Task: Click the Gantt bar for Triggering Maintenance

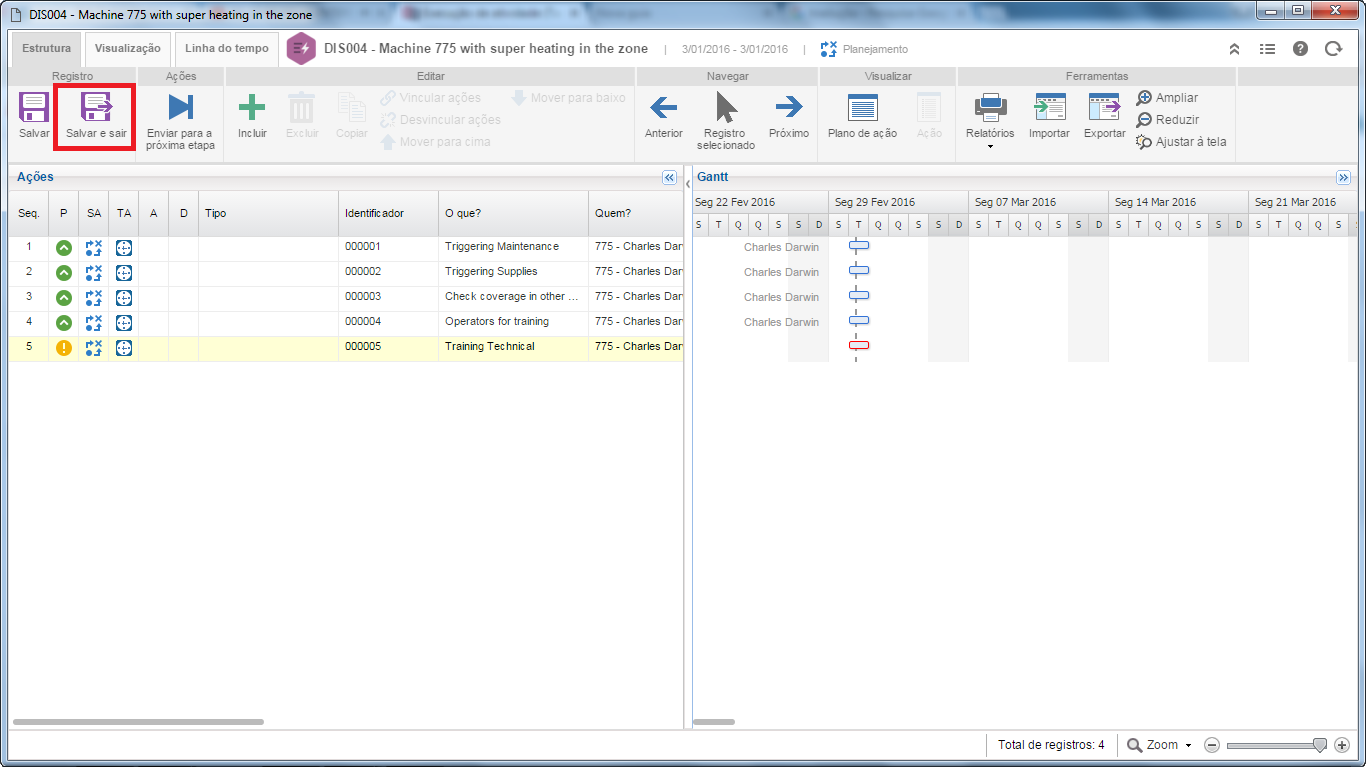Action: click(859, 245)
